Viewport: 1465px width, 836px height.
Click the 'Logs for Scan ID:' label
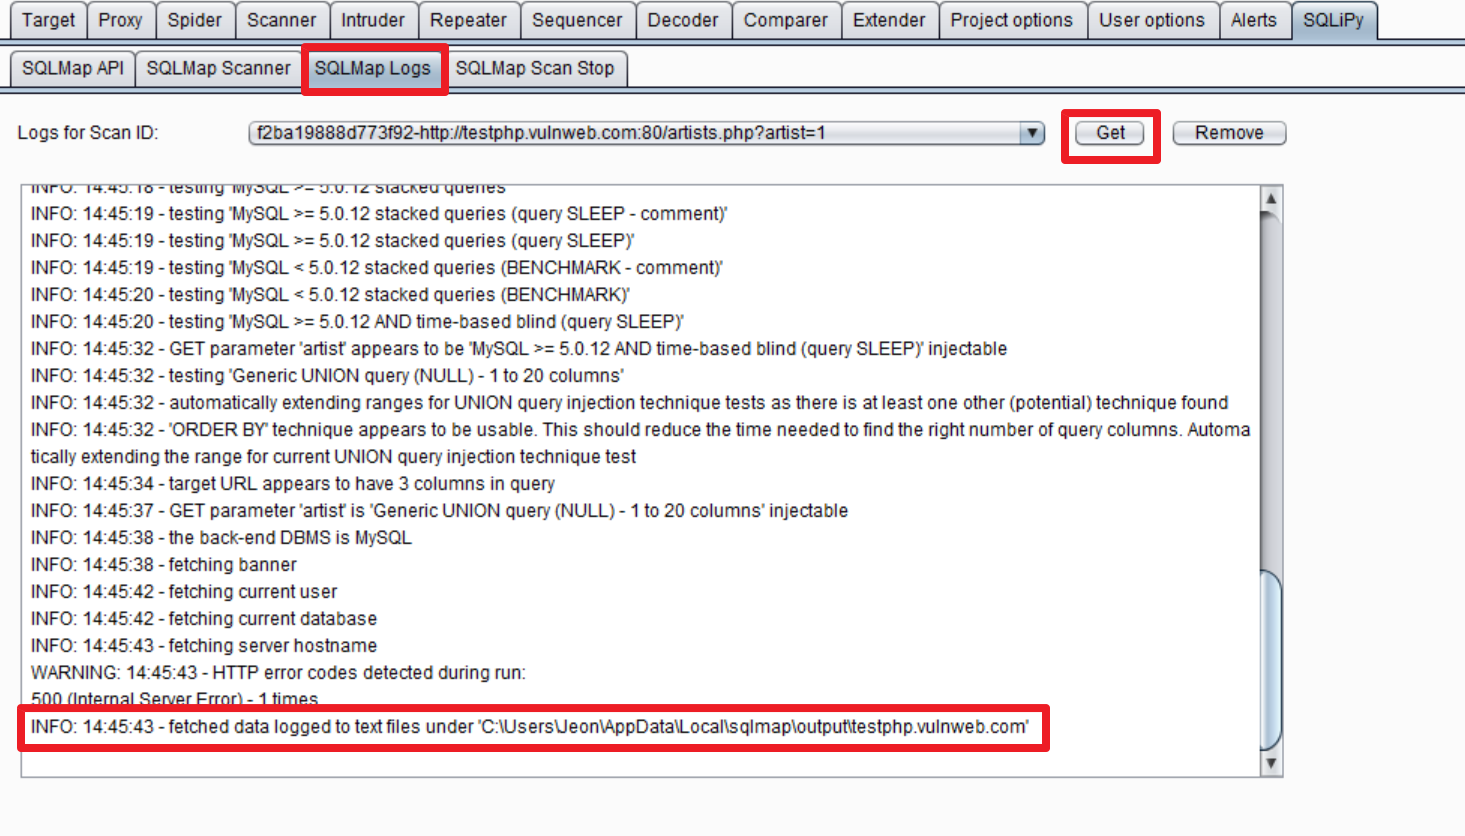(x=88, y=133)
